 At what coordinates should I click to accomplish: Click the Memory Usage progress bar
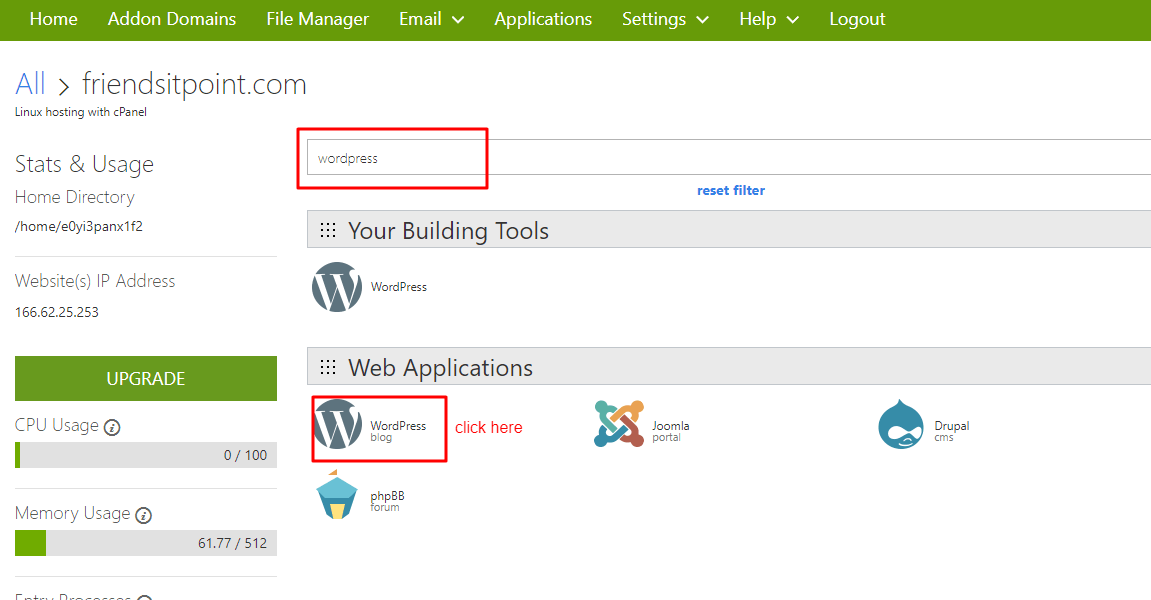click(x=146, y=543)
